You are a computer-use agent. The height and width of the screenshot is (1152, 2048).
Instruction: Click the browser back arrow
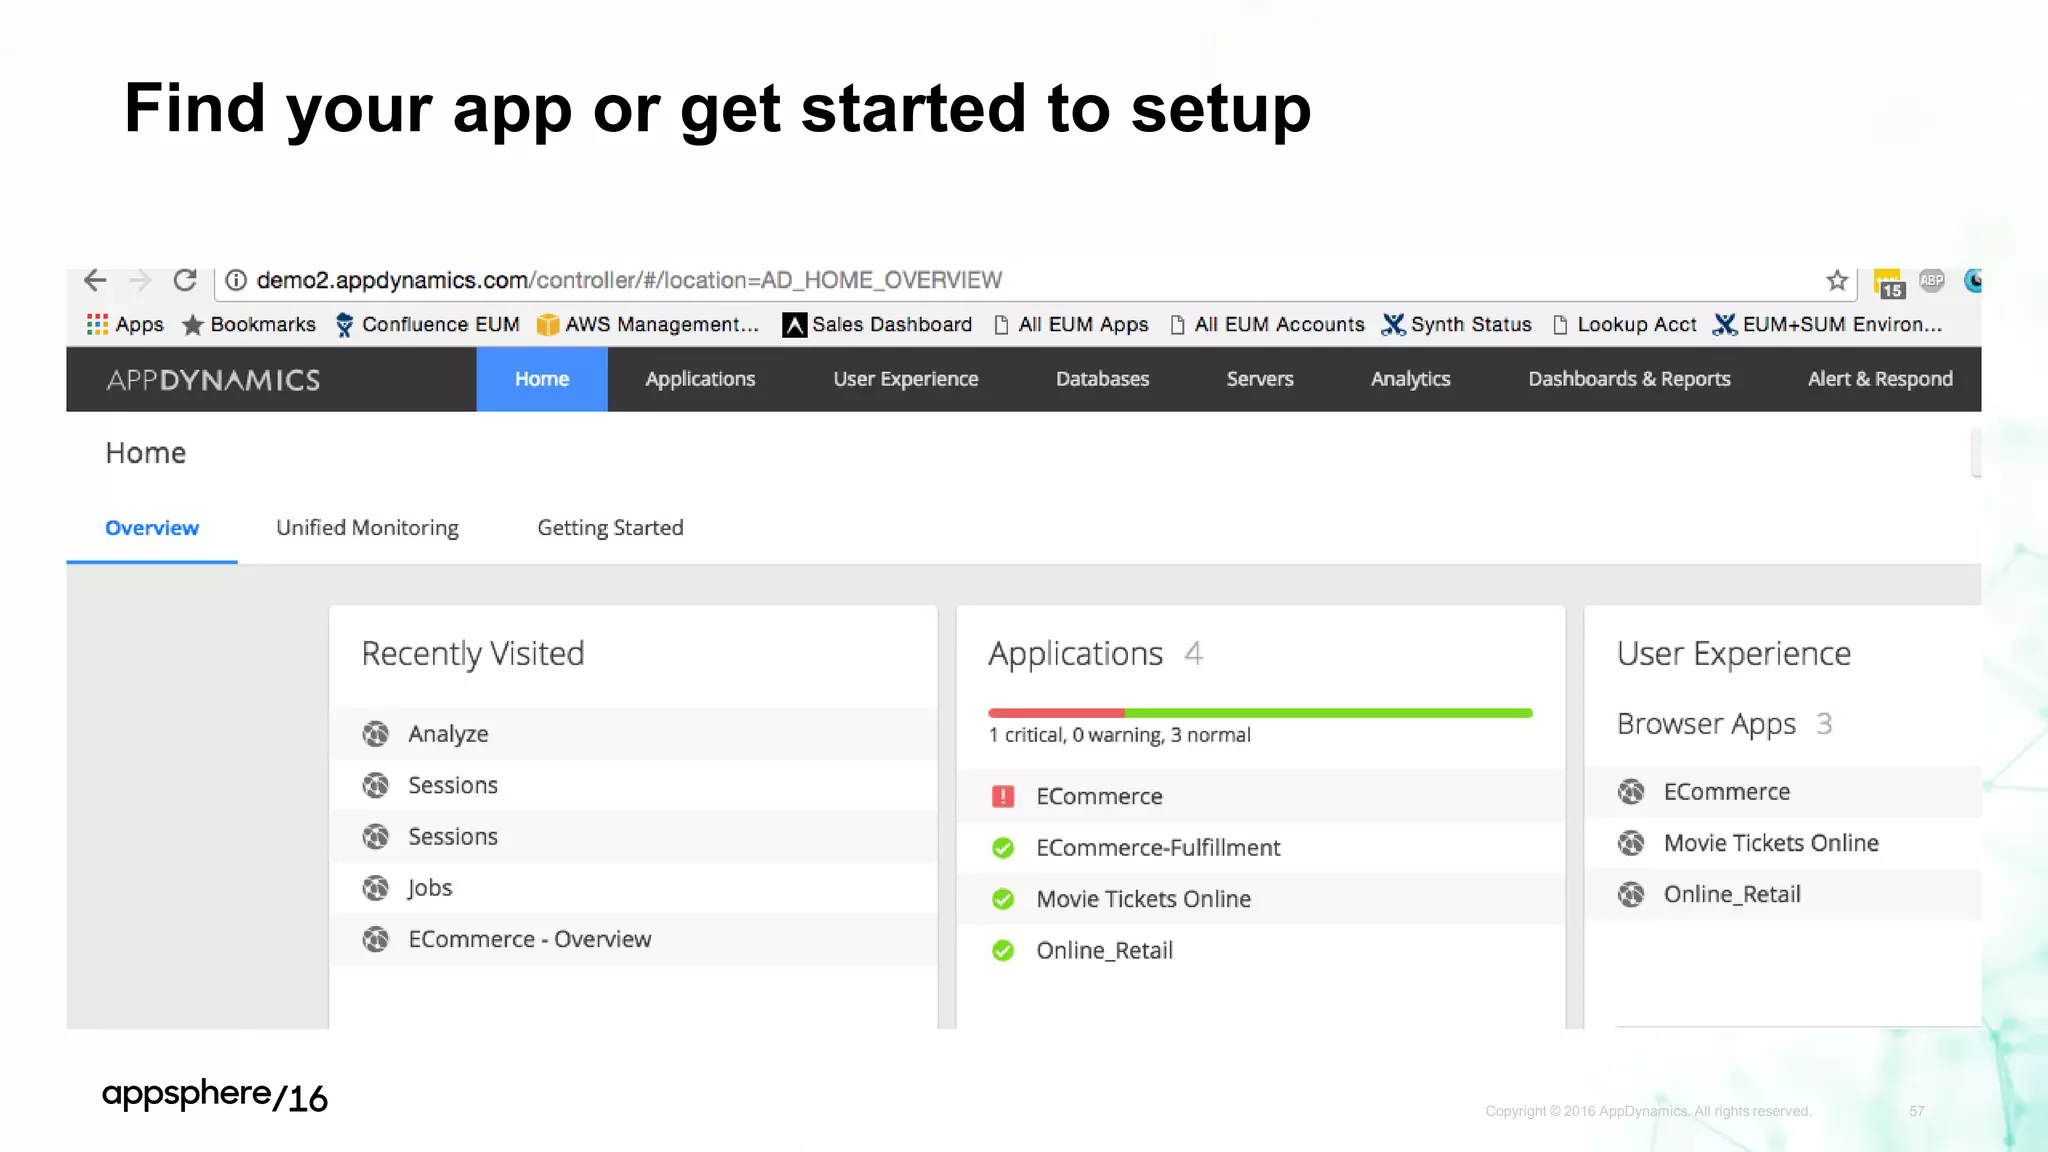(x=95, y=280)
